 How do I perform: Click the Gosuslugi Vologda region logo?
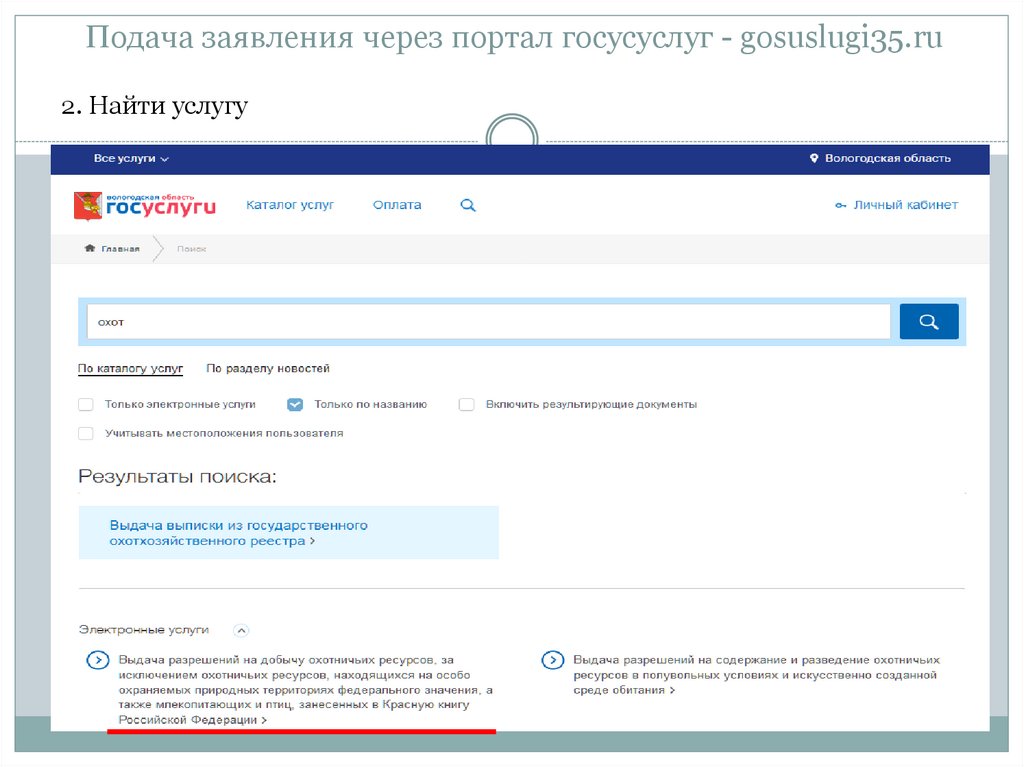145,205
